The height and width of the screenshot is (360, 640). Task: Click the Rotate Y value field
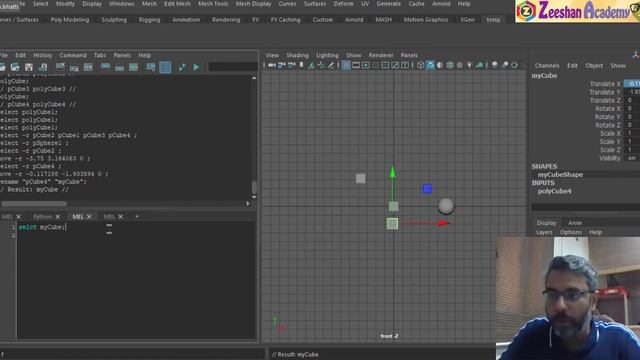(632, 117)
